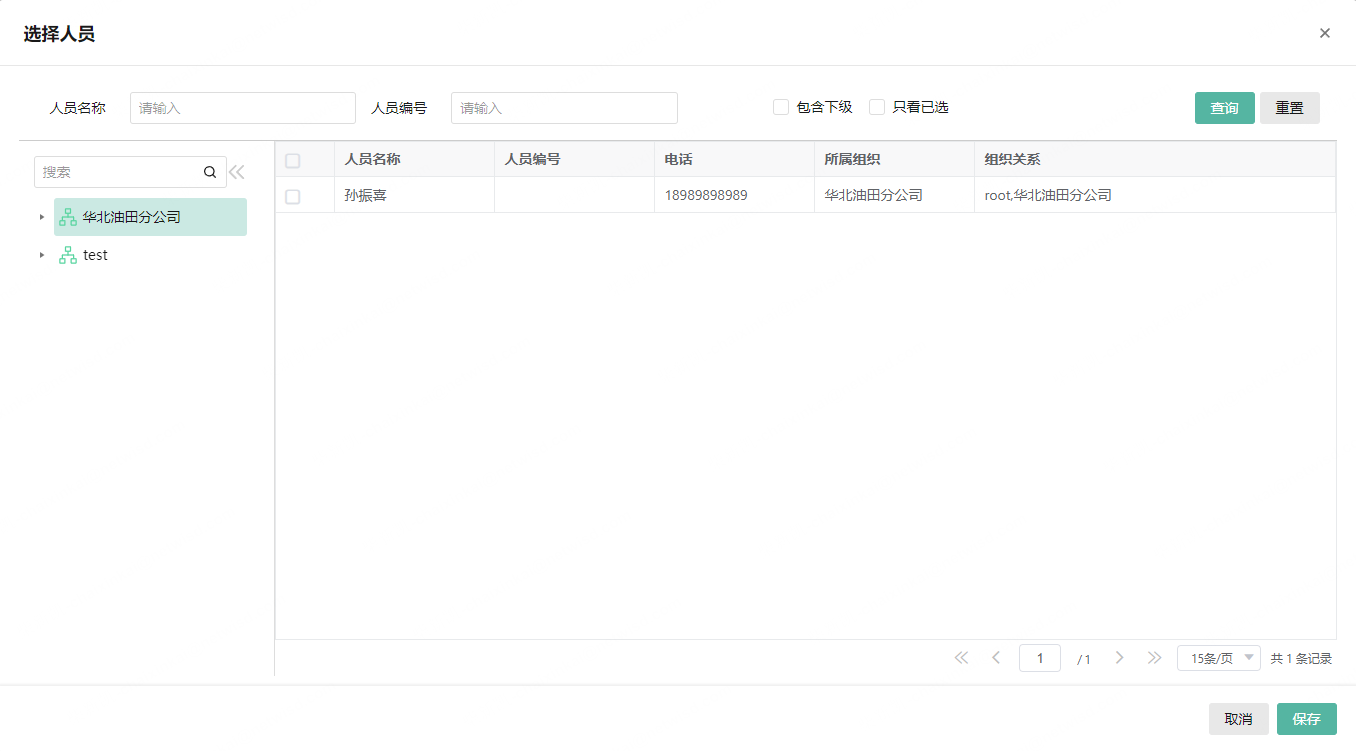Open the 15条/页 page size dropdown
This screenshot has height=751, width=1356.
tap(1218, 657)
